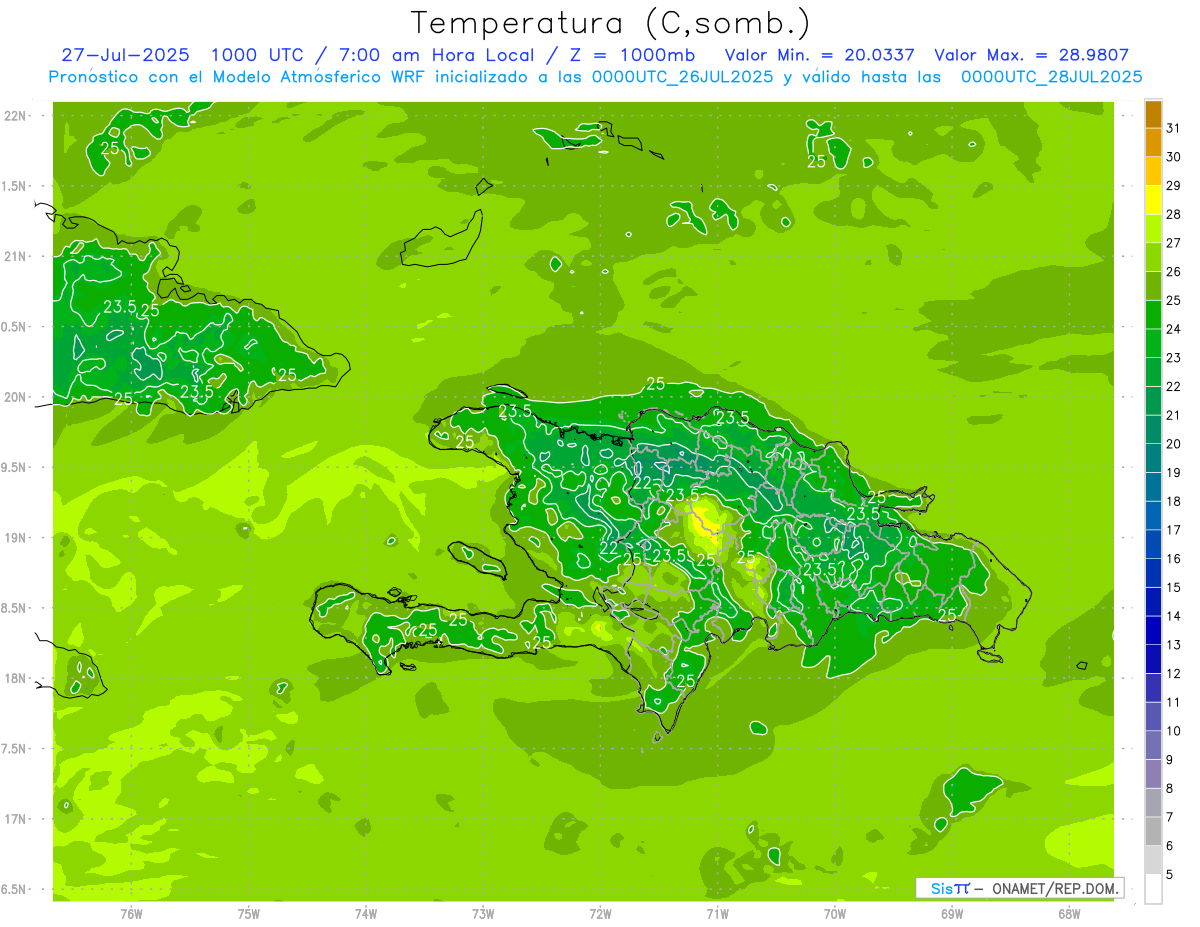Click the 17N latitude axis label
1200x927 pixels.
click(x=15, y=819)
